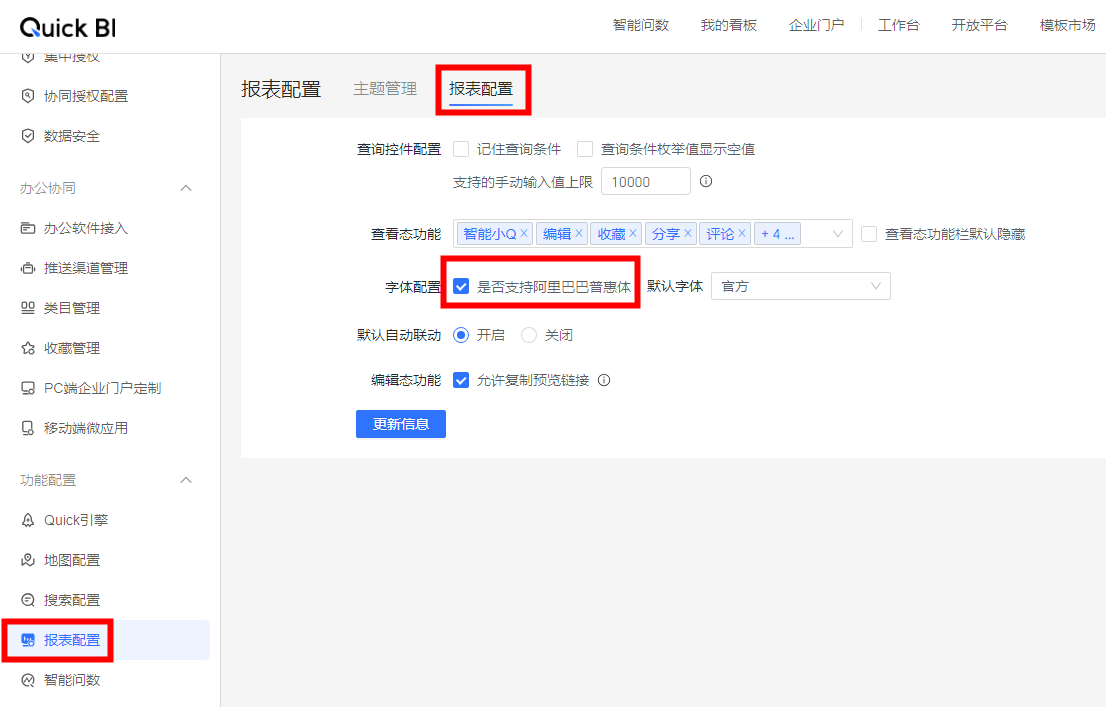Tick 查看态功能栏默认隐藏 checkbox
Screen dimensions: 1106x707
[x=869, y=234]
